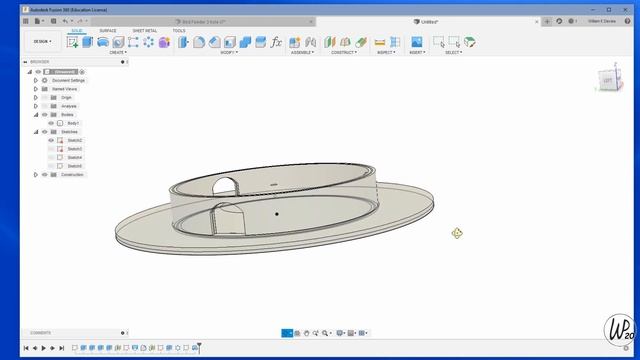Click the purple Derive icon in Create
640x360 pixels.
pos(164,42)
